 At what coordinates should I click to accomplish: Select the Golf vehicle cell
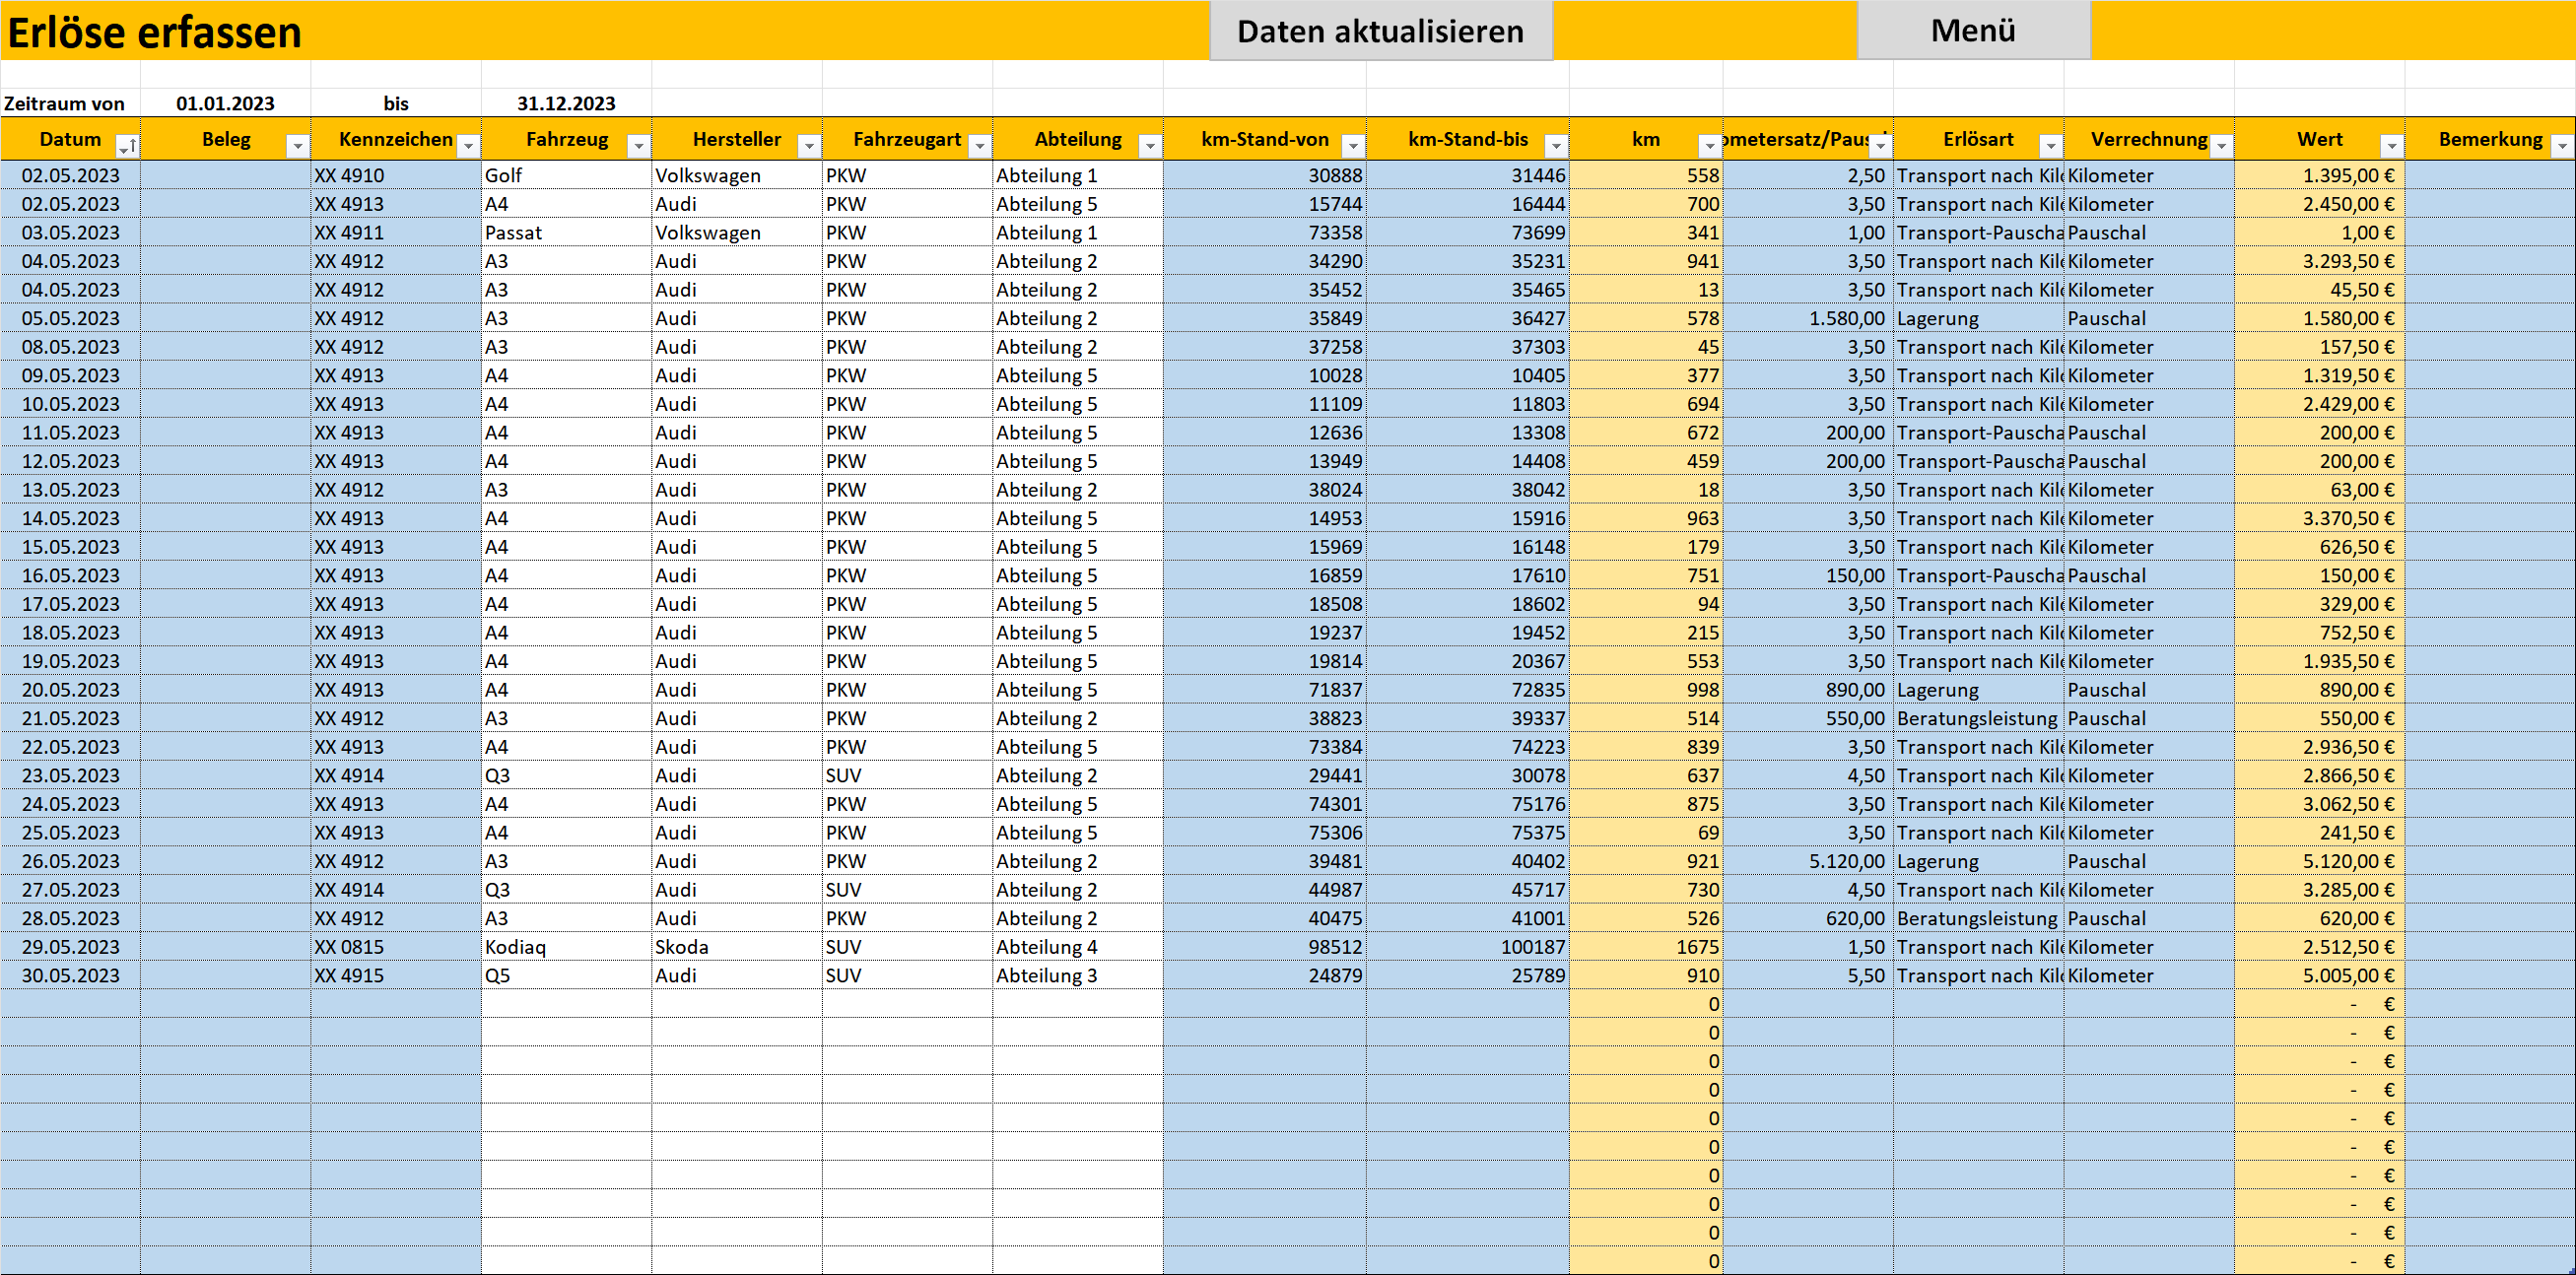(566, 175)
